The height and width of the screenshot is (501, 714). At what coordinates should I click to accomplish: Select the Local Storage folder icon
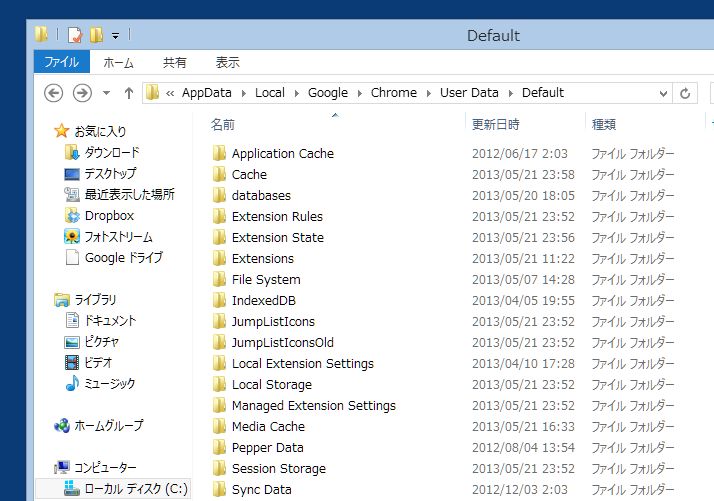coord(219,384)
